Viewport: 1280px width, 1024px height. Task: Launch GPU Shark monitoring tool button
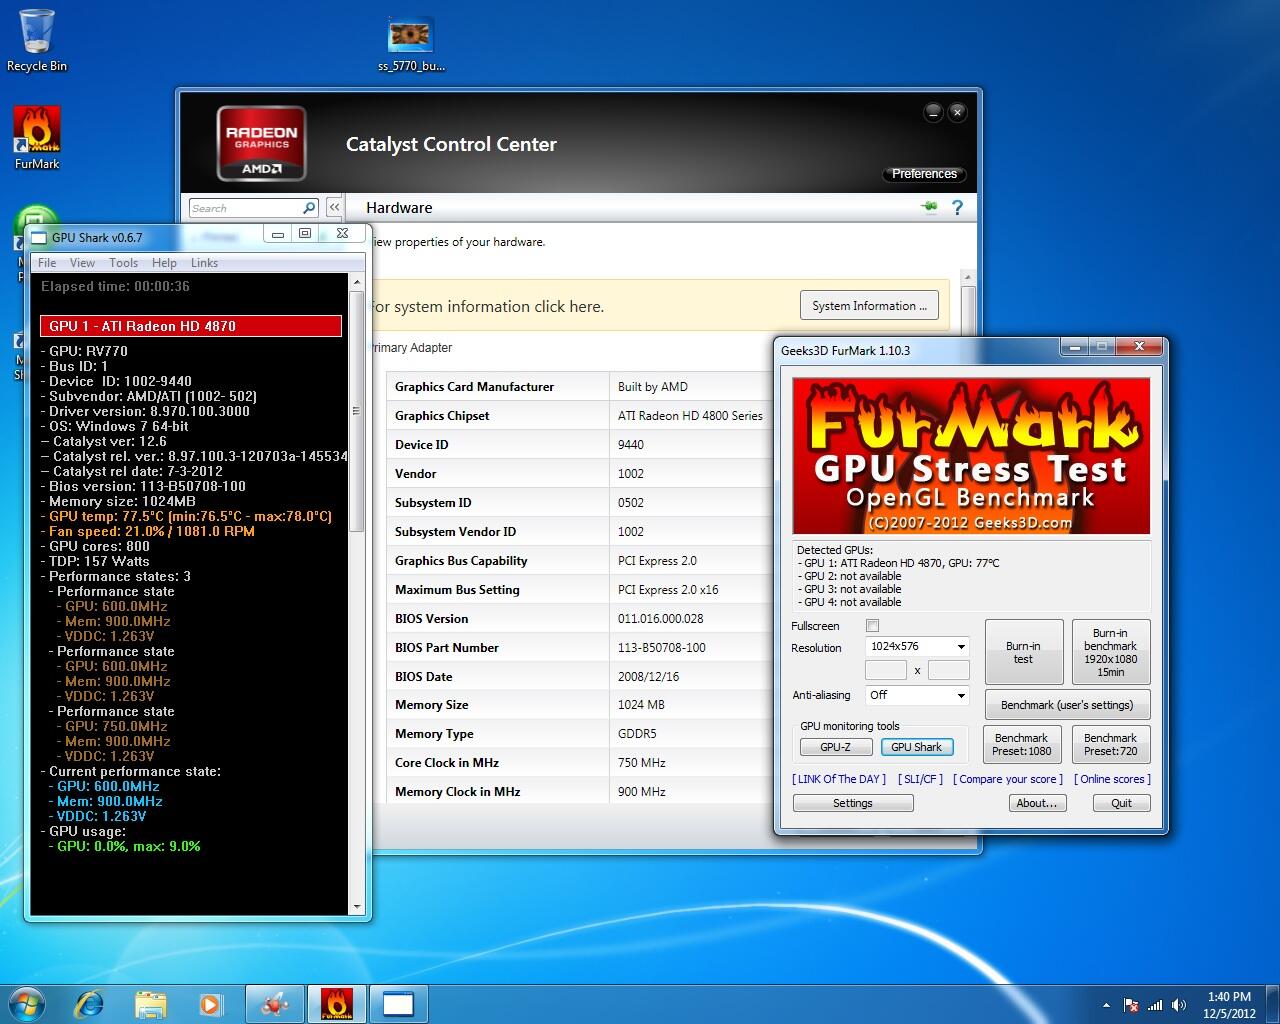click(916, 747)
